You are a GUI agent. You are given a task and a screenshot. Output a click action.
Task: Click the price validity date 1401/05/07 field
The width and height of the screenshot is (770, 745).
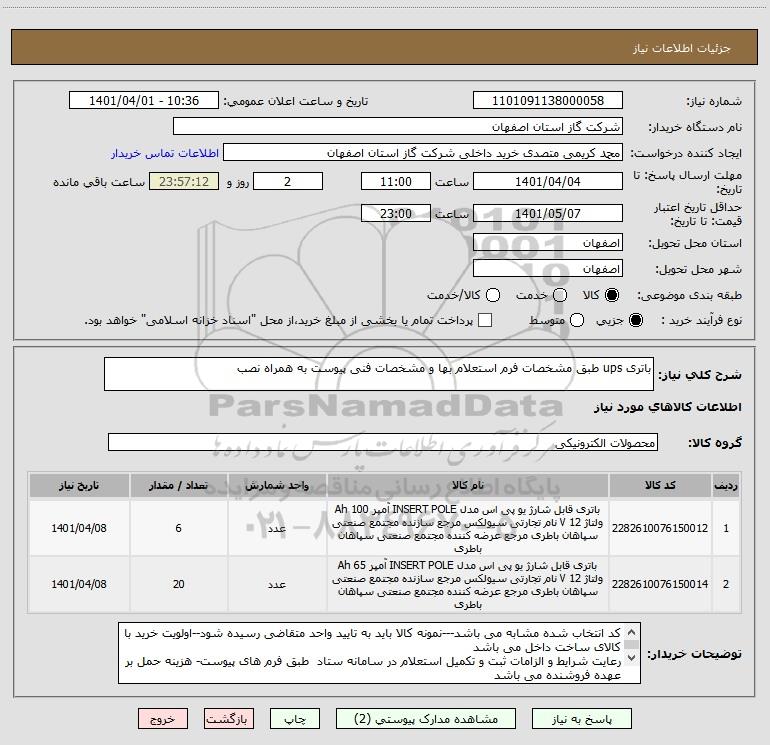click(x=548, y=213)
